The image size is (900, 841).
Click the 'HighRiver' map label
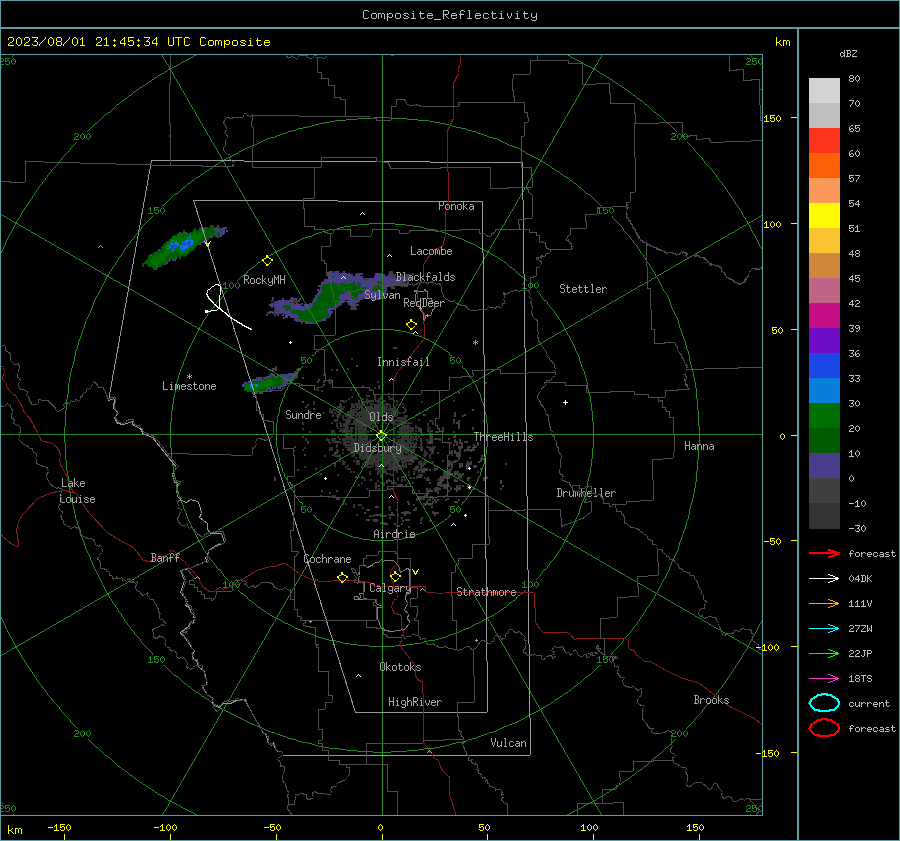[x=415, y=702]
